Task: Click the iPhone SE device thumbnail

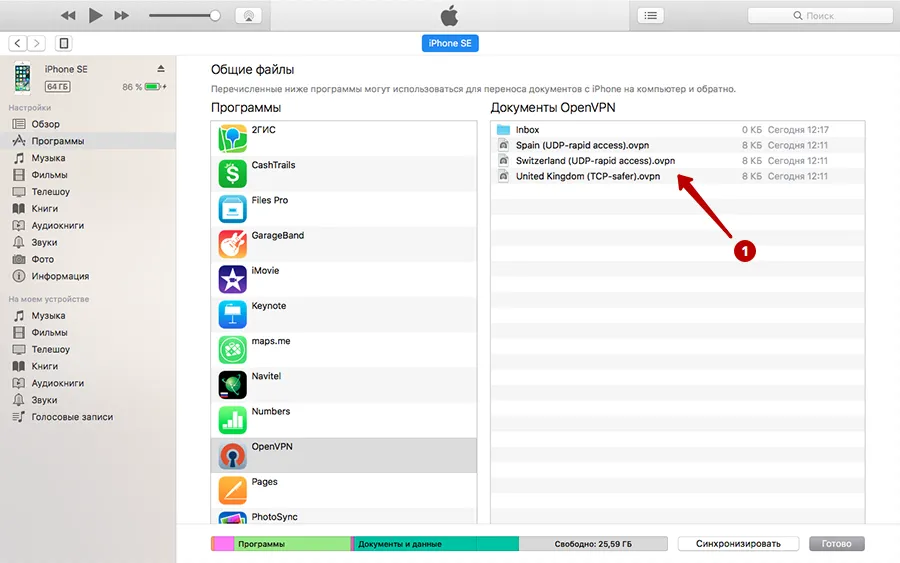Action: (x=22, y=77)
